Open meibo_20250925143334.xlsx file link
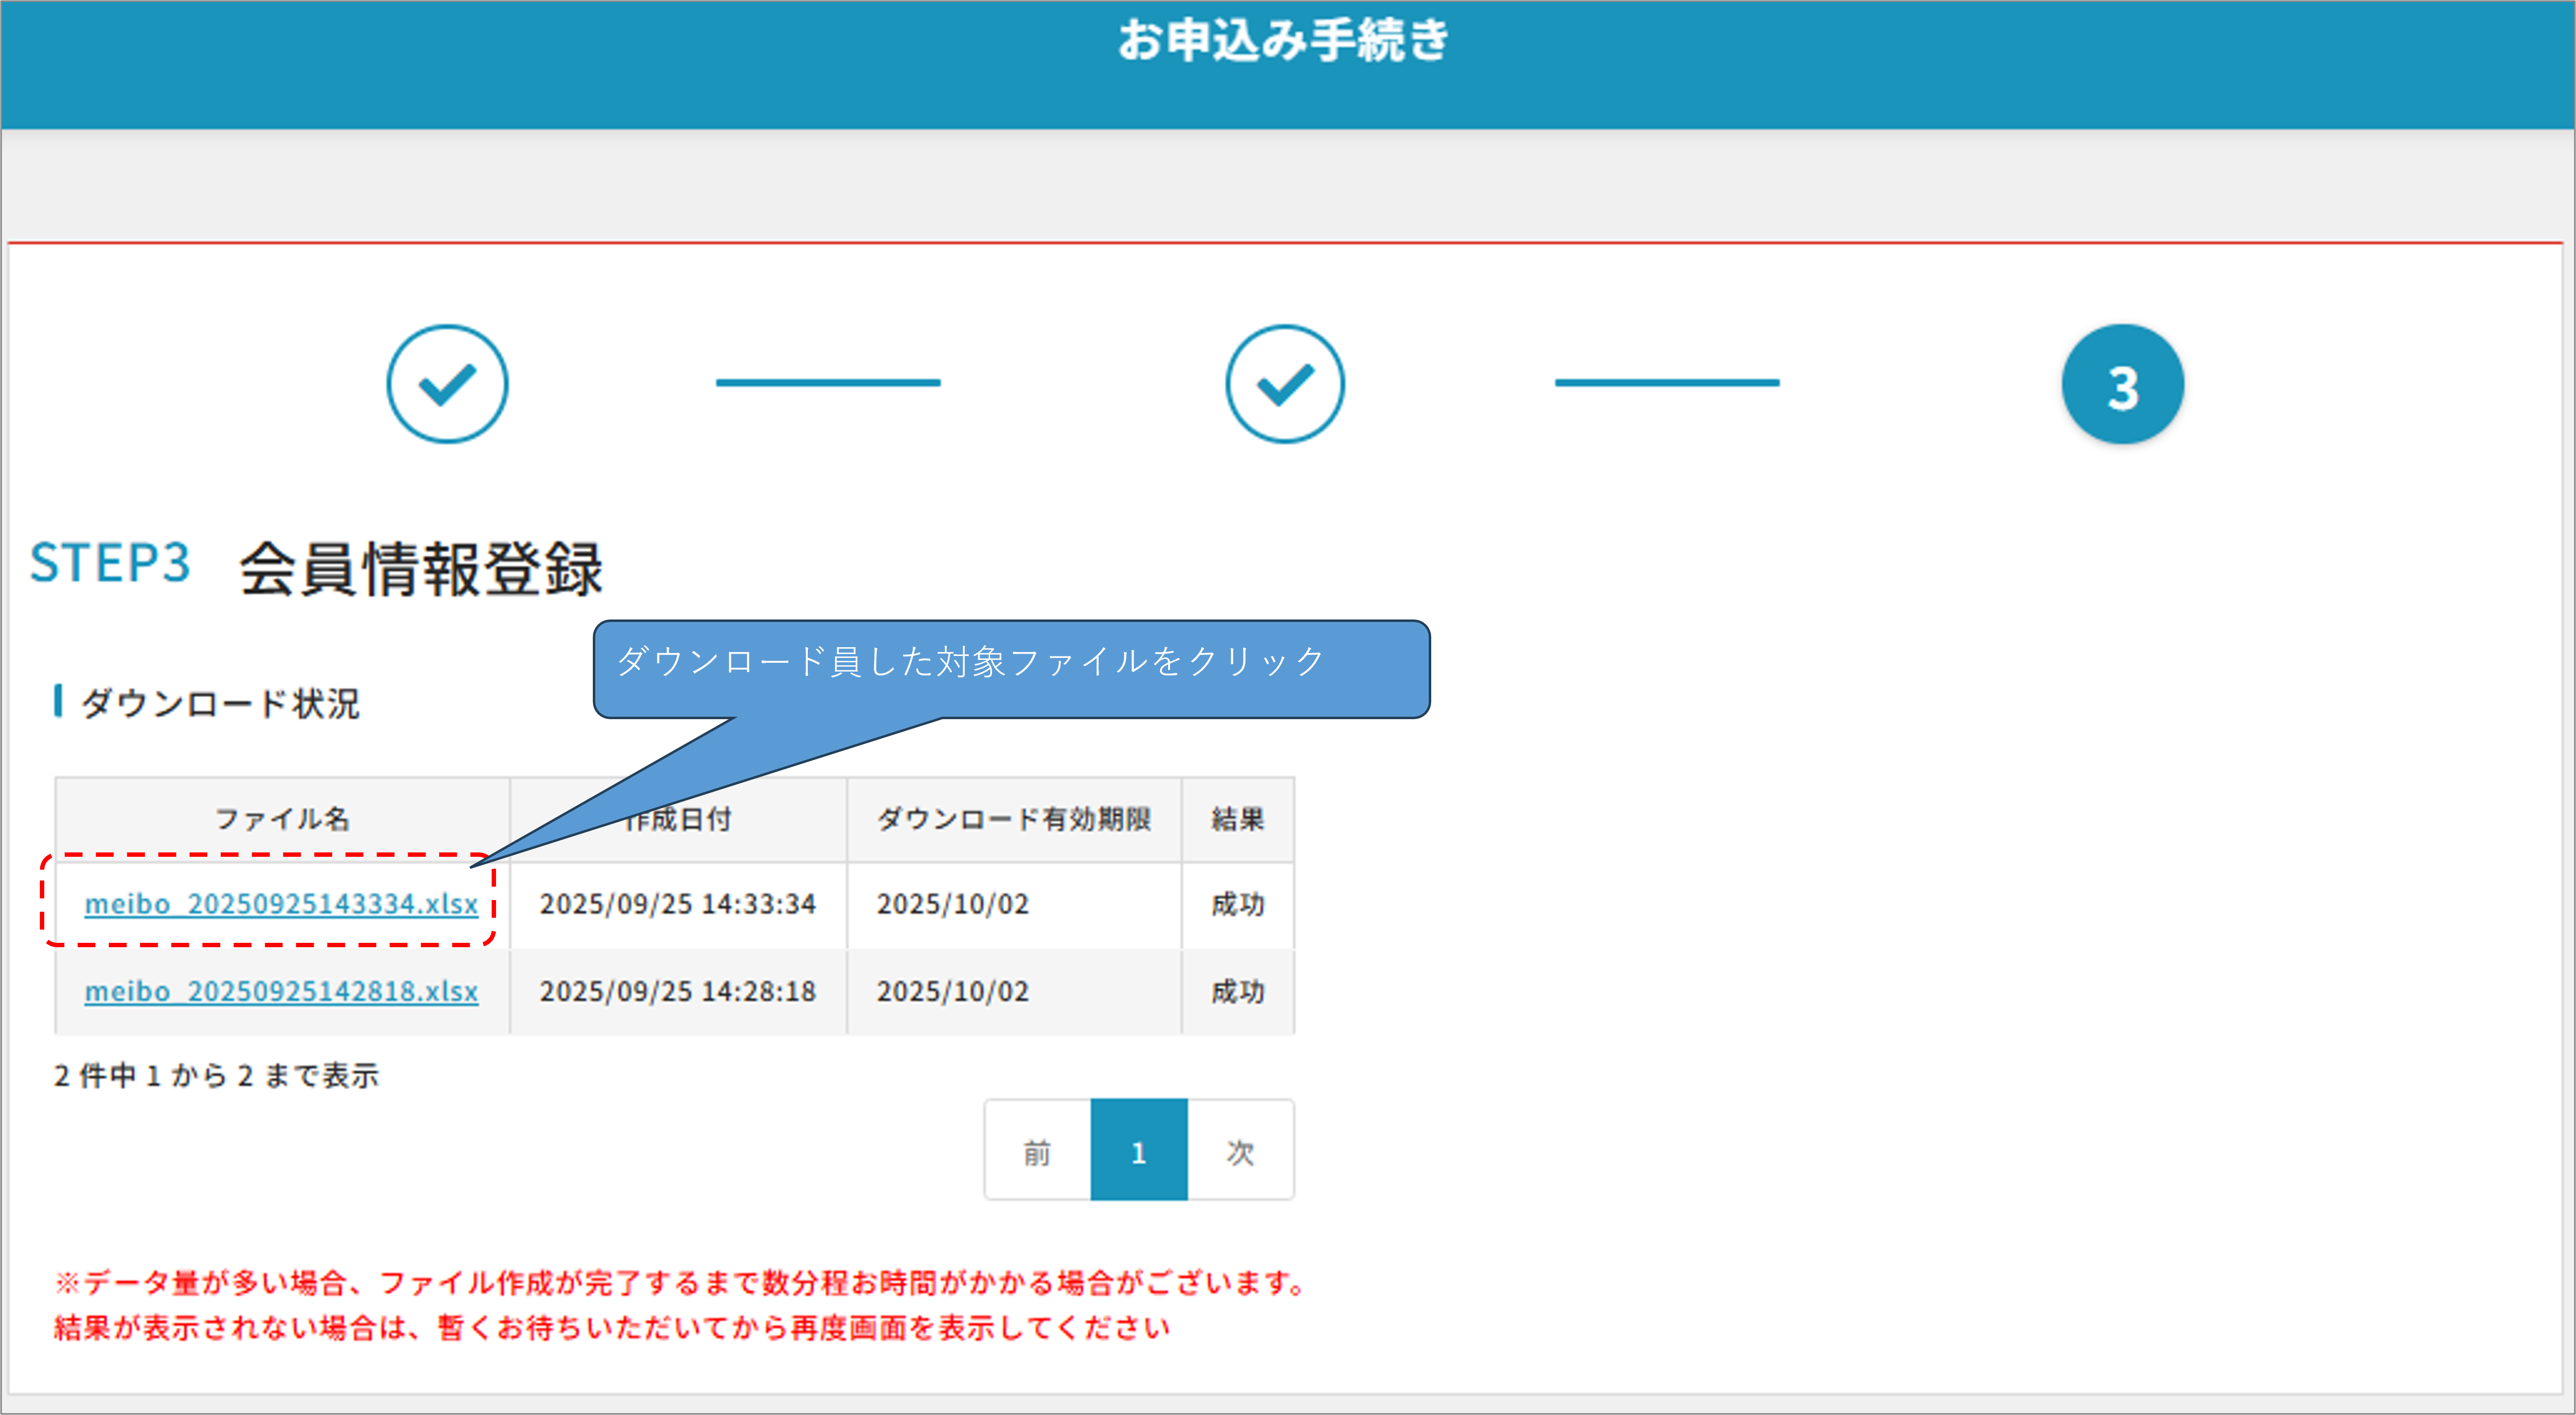Viewport: 2576px width, 1415px height. point(281,904)
